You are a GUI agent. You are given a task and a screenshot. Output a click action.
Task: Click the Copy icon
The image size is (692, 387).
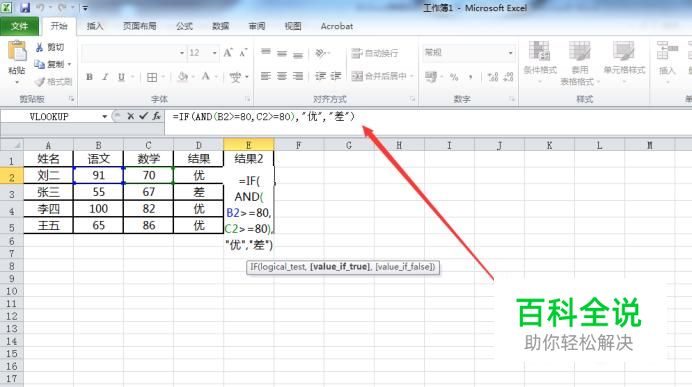(40, 64)
